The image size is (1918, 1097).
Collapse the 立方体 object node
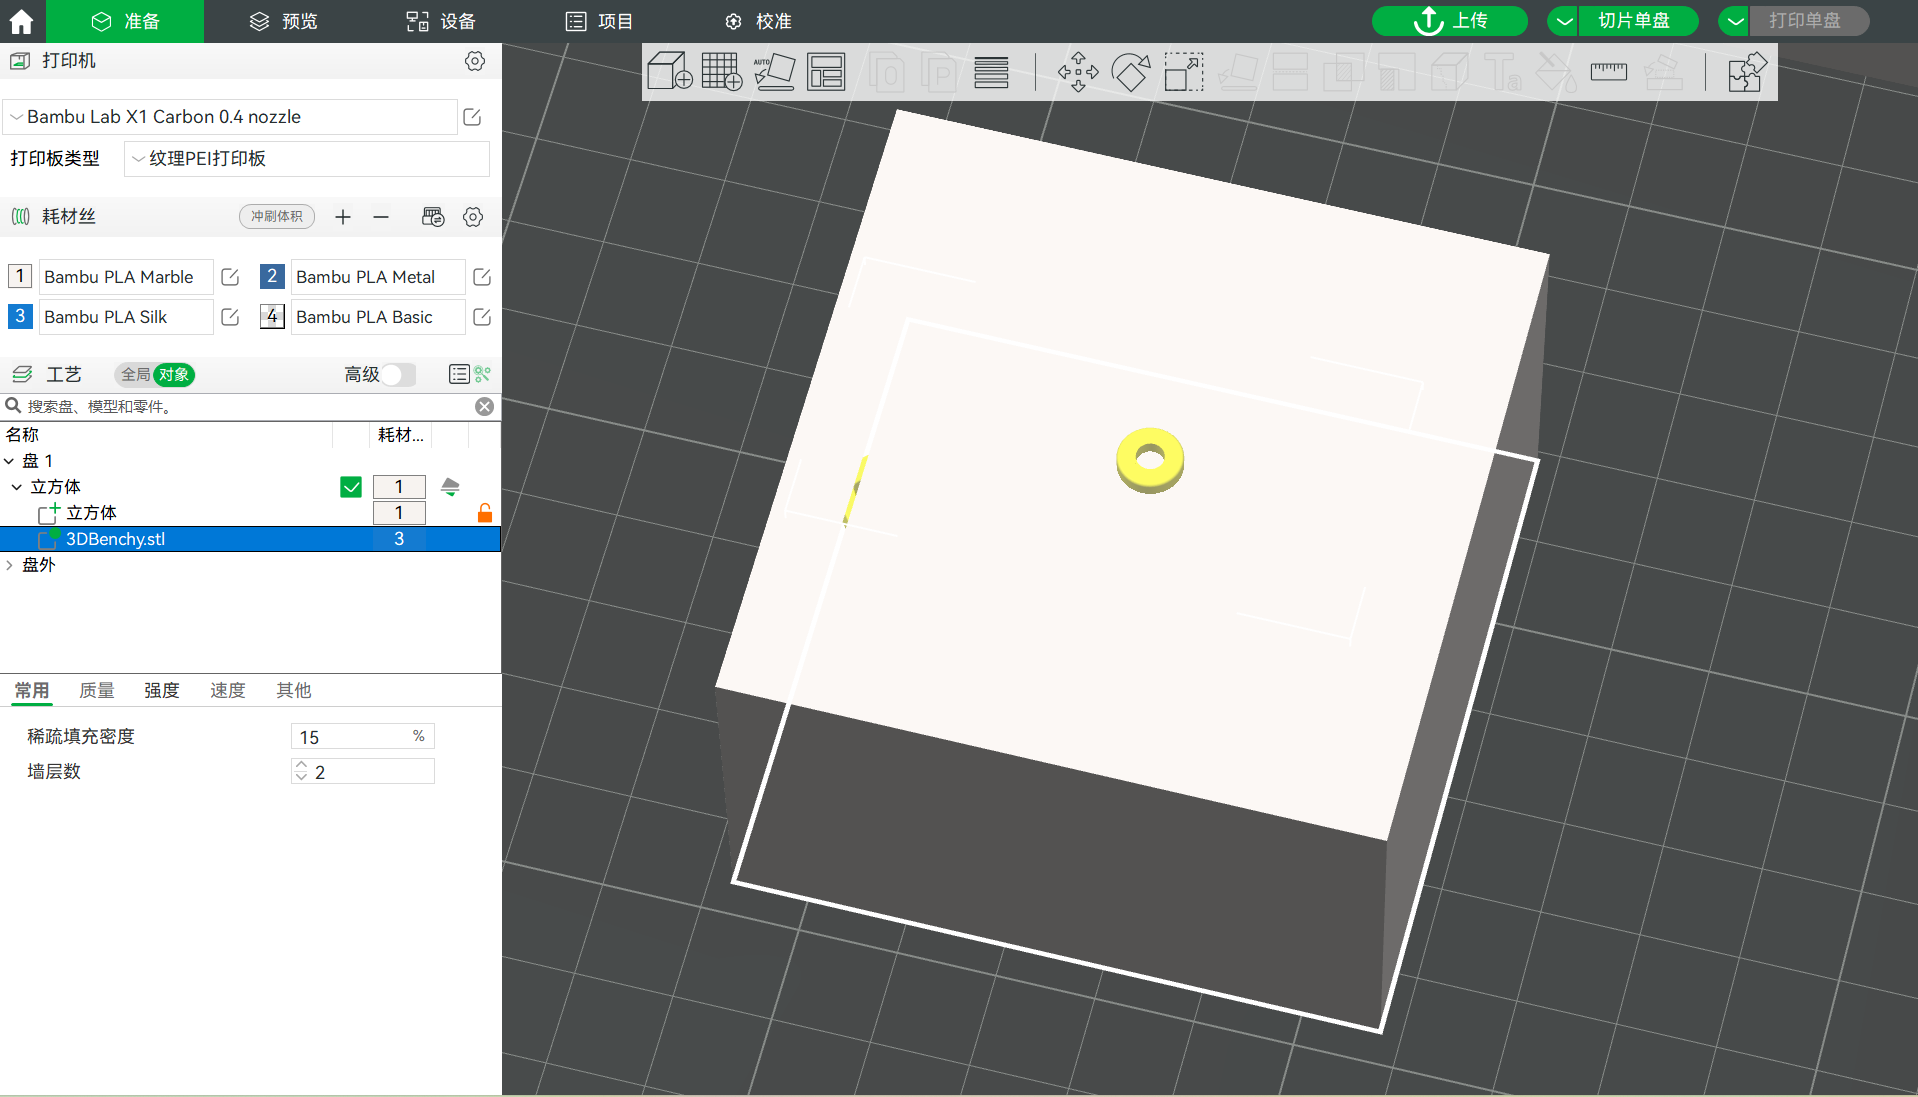tap(17, 487)
